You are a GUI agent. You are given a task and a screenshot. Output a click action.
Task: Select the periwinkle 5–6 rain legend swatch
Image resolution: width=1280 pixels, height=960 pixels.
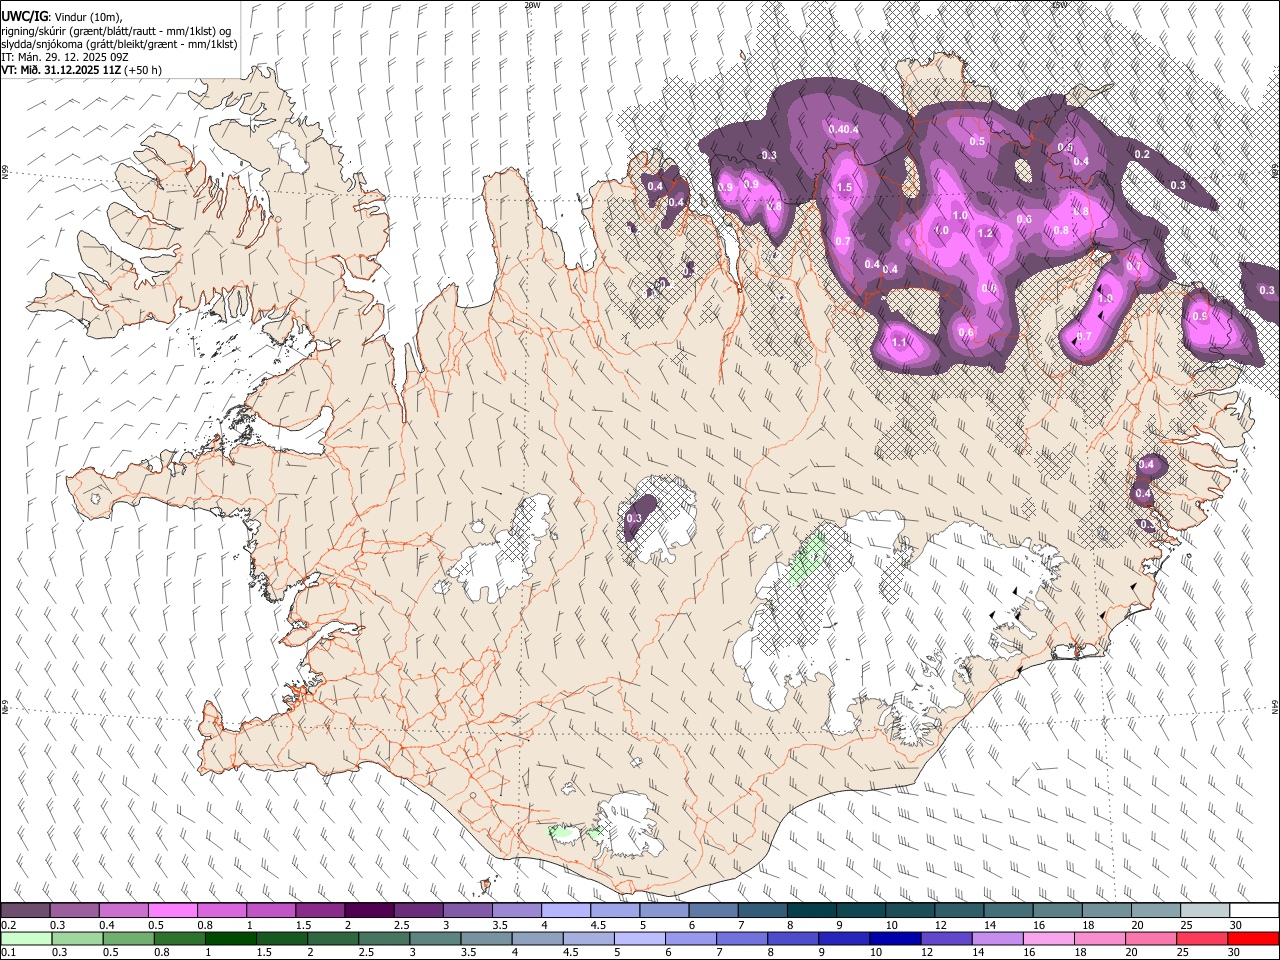click(639, 938)
